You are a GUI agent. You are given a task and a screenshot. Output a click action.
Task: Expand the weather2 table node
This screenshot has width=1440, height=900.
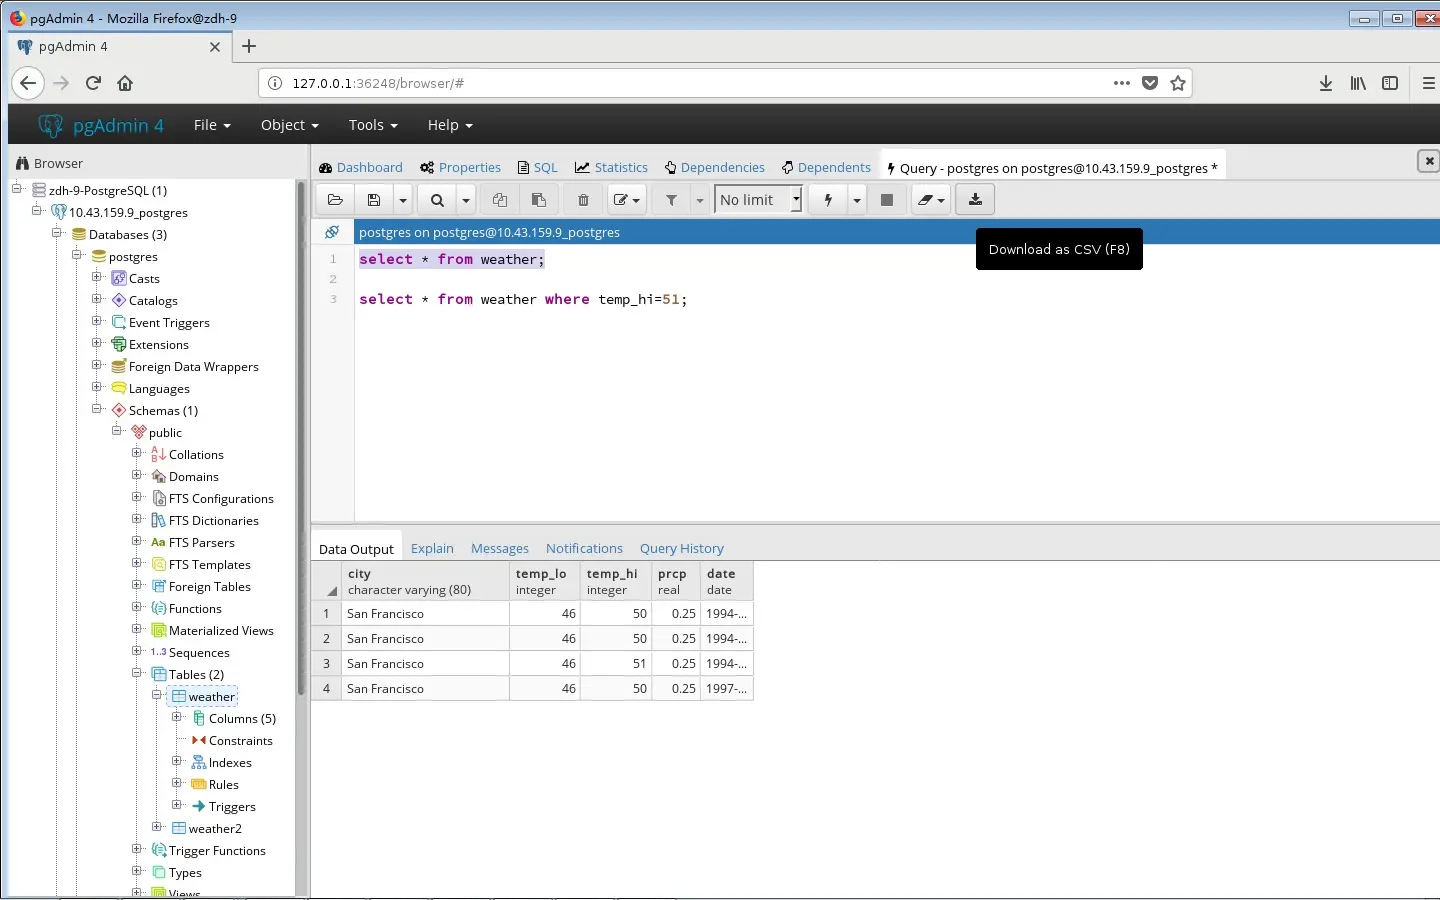coord(157,827)
